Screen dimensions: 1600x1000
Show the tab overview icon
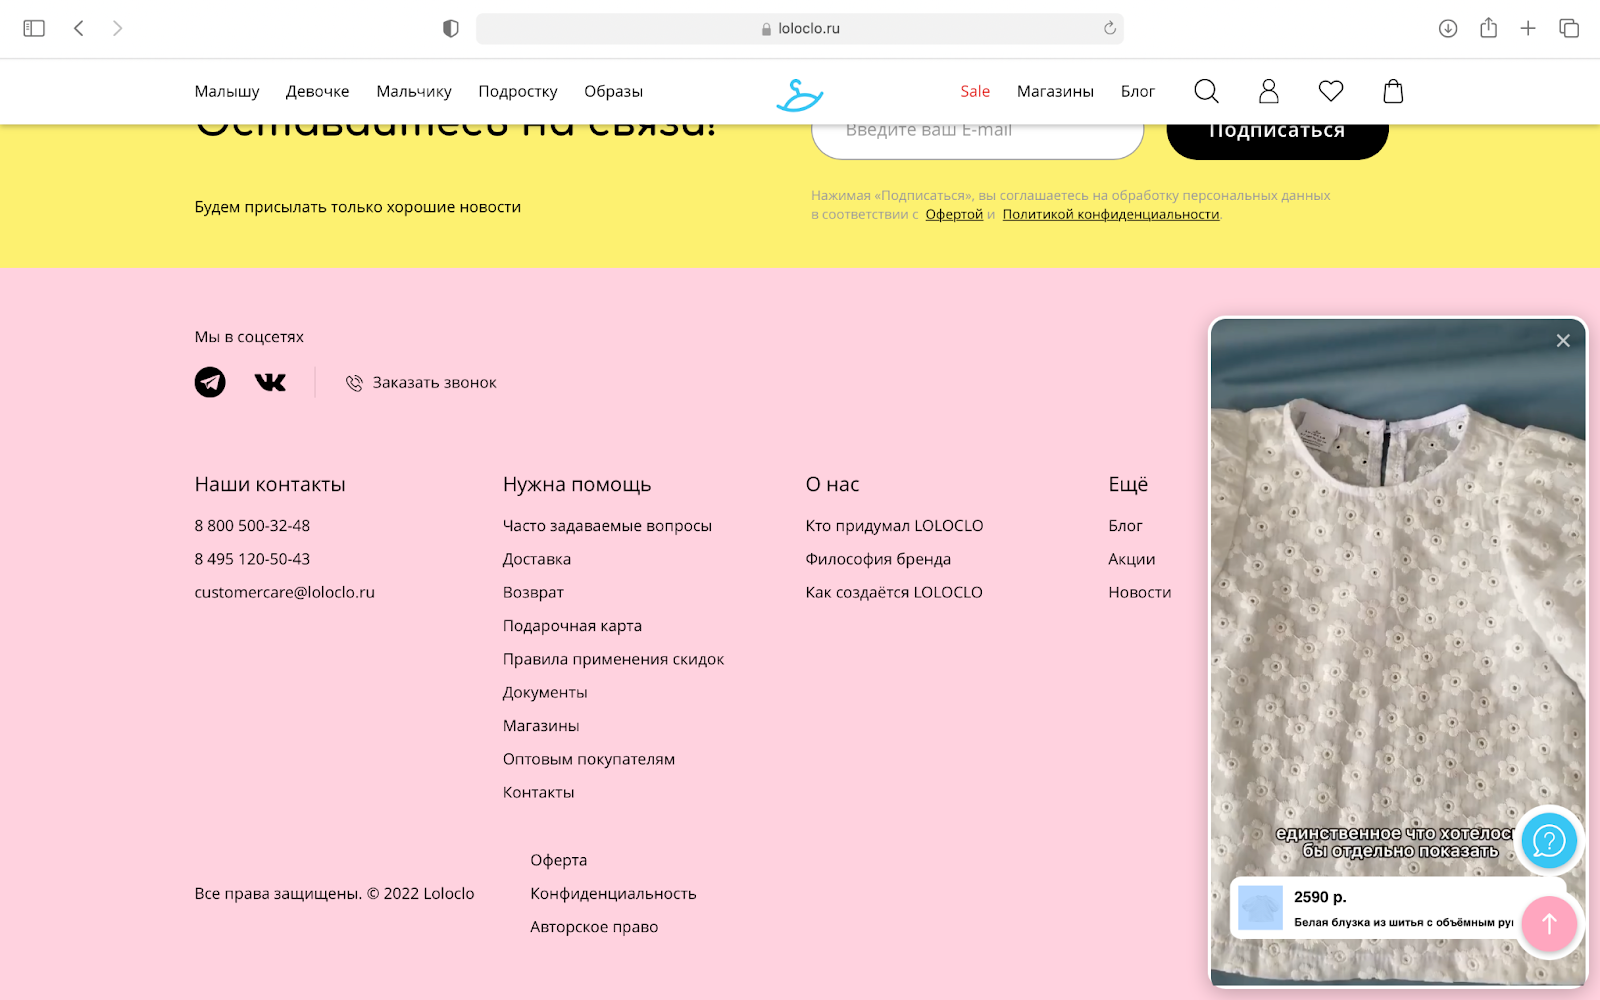click(1569, 29)
